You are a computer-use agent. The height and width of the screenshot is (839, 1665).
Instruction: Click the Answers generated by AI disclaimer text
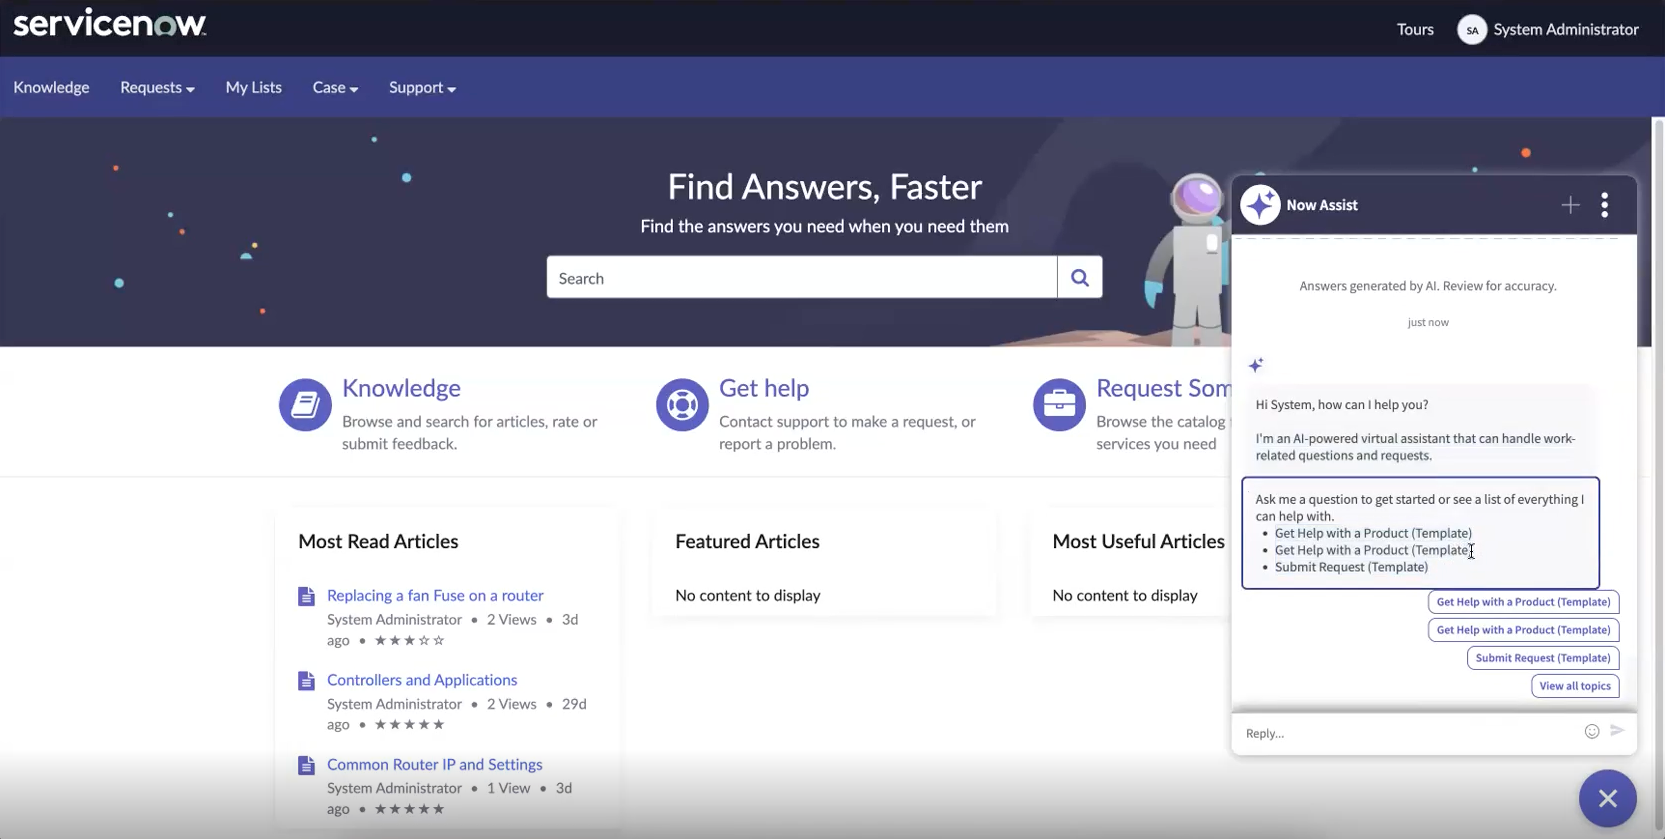[x=1428, y=286]
